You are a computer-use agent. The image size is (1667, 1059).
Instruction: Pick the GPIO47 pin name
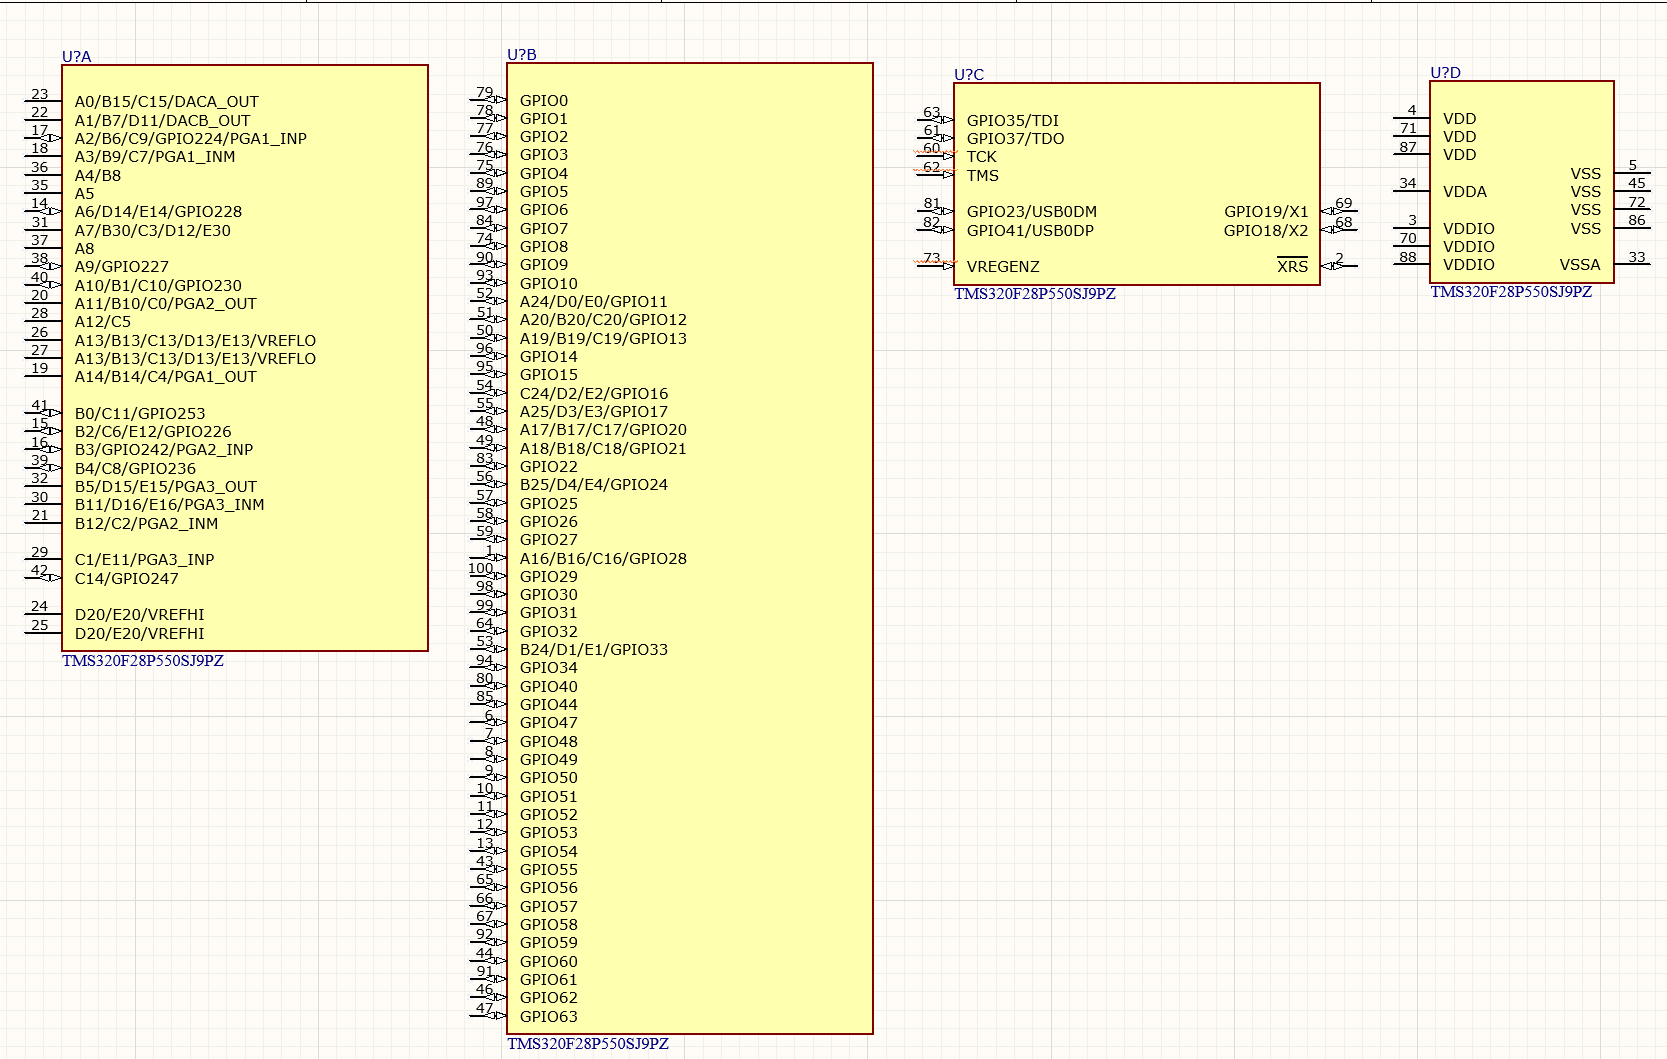coord(549,723)
